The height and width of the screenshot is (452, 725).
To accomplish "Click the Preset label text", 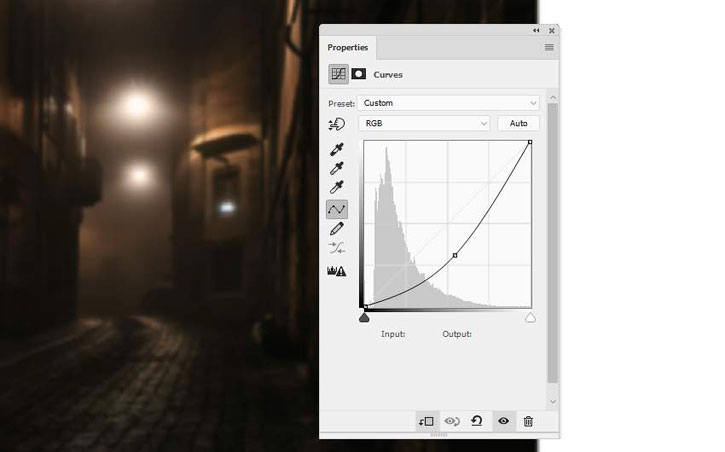I will click(x=341, y=104).
